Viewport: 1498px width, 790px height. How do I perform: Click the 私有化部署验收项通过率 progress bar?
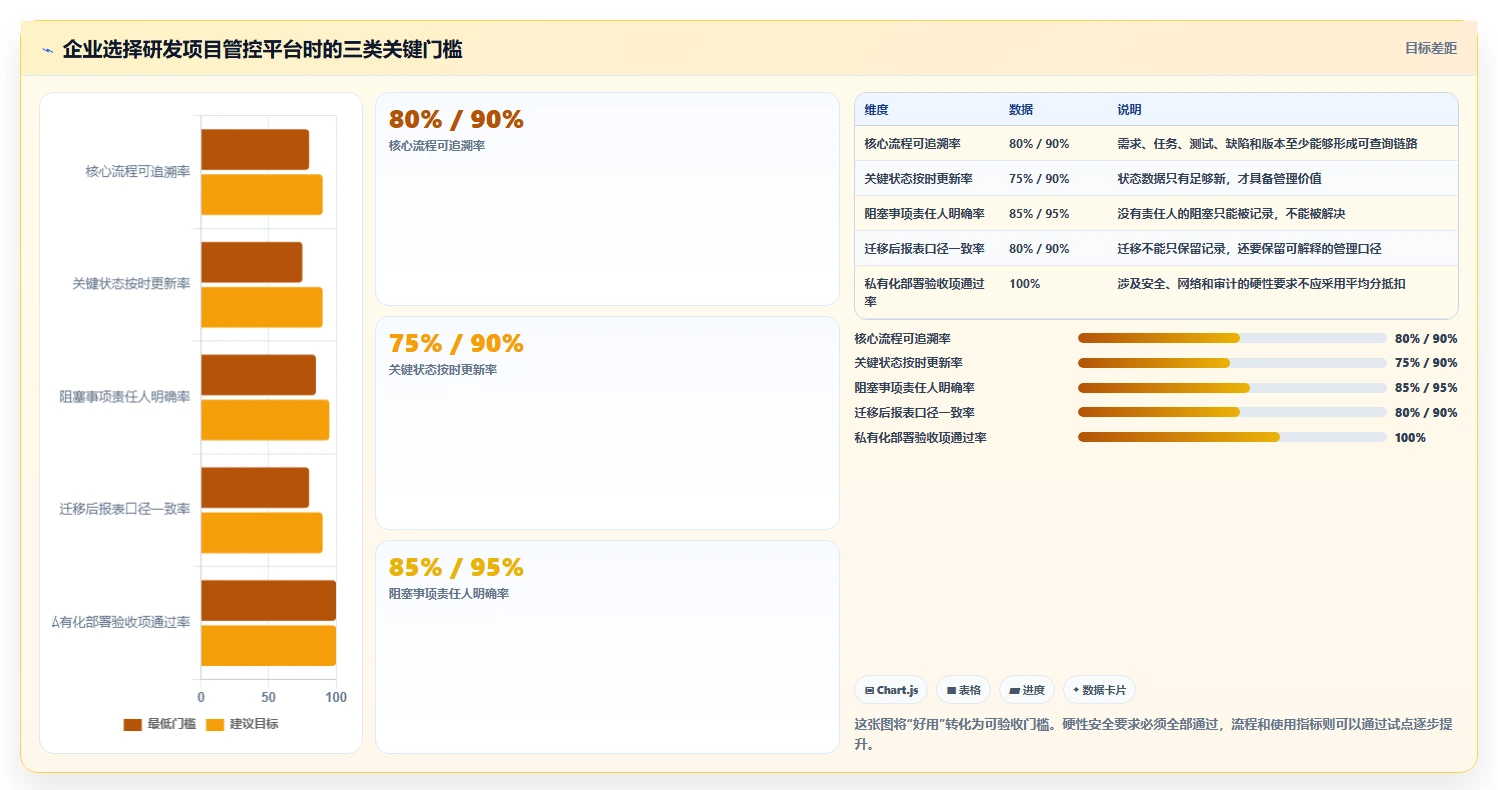(1232, 437)
